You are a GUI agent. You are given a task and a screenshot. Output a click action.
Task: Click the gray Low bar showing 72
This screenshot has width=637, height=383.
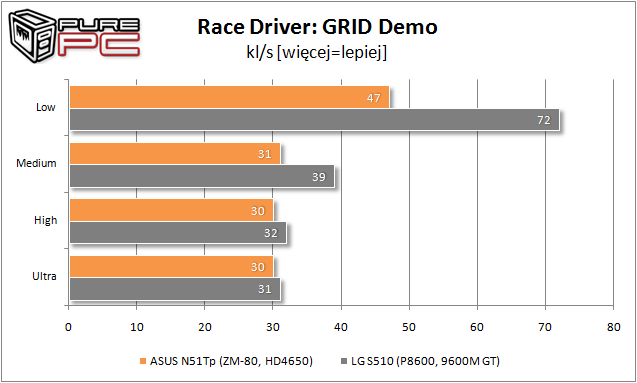click(314, 119)
